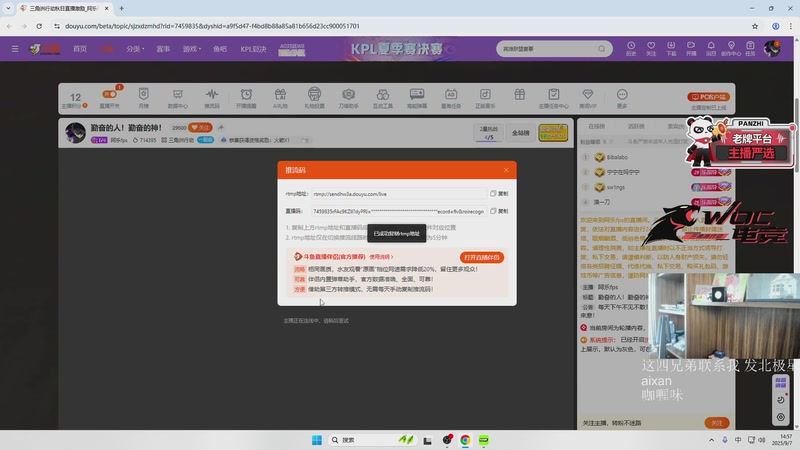
Task: Click the search magnifier icon in header
Action: point(602,49)
